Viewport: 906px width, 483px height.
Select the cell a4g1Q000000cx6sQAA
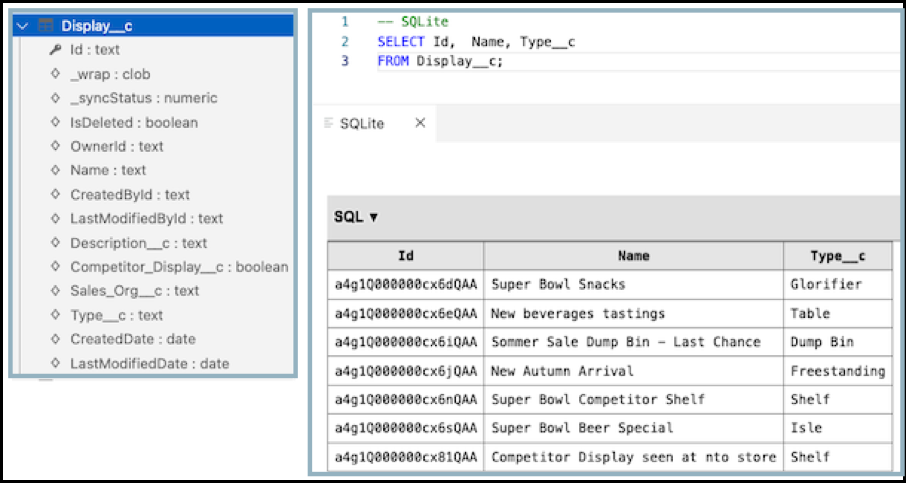tap(406, 428)
